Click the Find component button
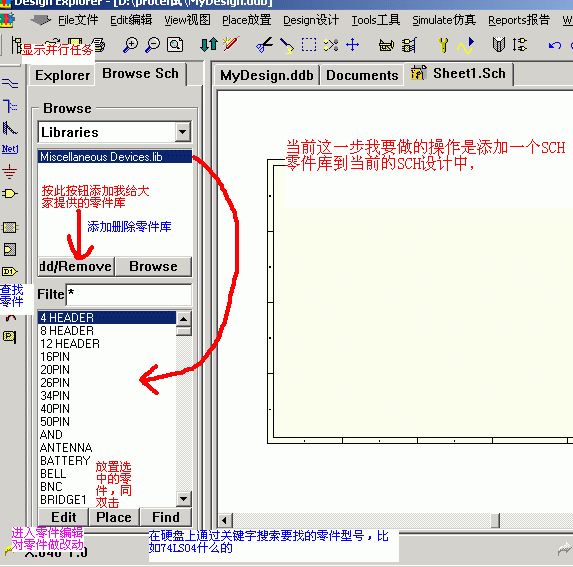The image size is (573, 567). [x=166, y=517]
